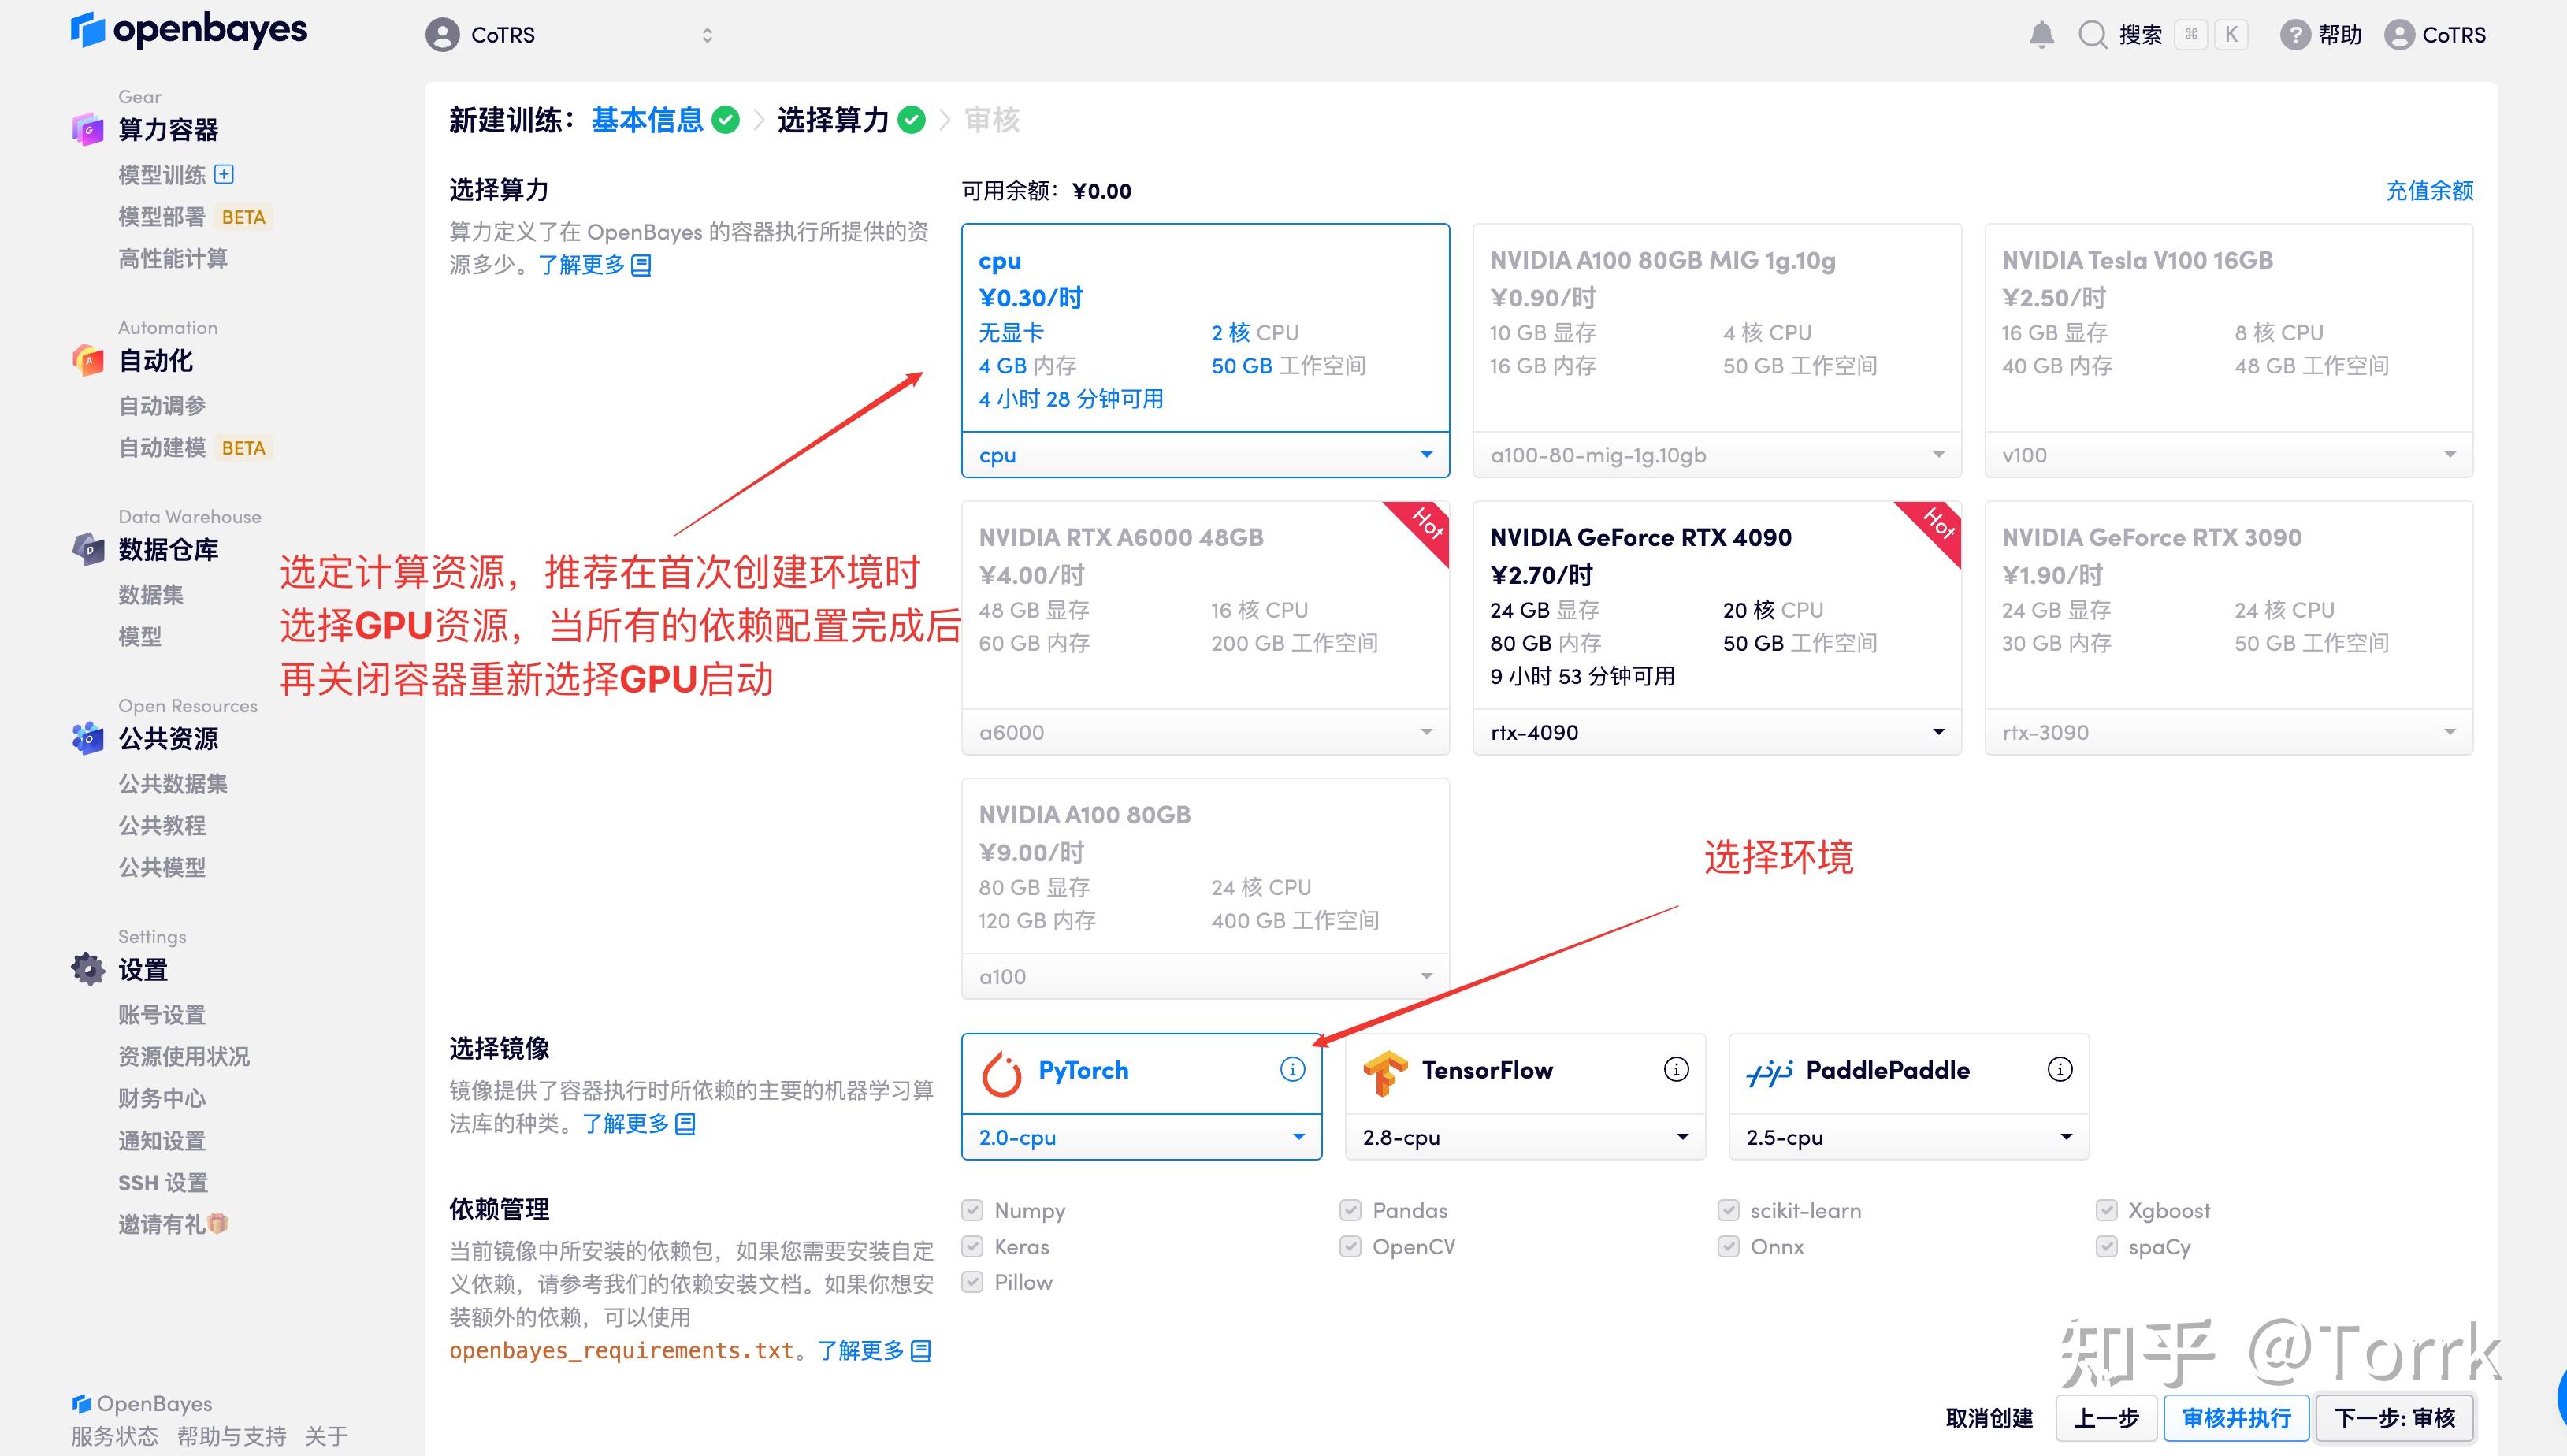The height and width of the screenshot is (1456, 2567).
Task: Toggle the Pandas dependency checkbox
Action: tap(1350, 1210)
